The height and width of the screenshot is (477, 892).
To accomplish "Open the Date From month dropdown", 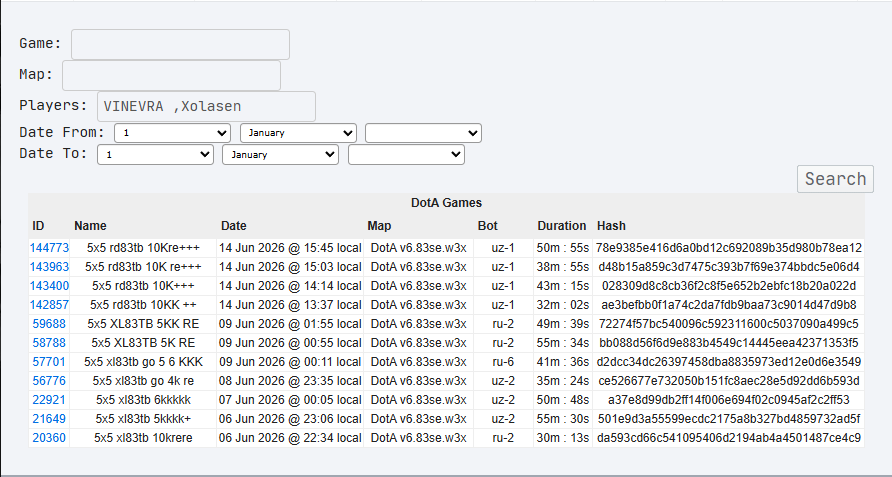I will click(x=298, y=133).
